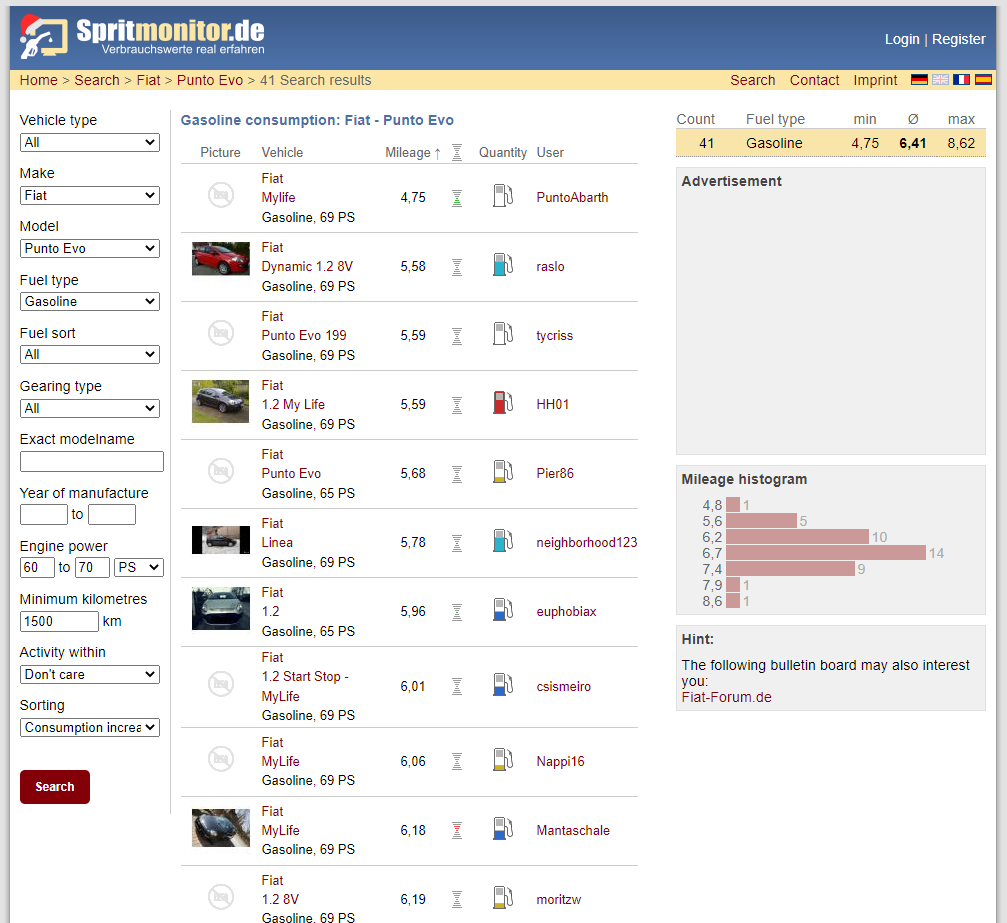Open Fiat in the breadcrumb trail
The height and width of the screenshot is (923, 1007).
(x=148, y=80)
